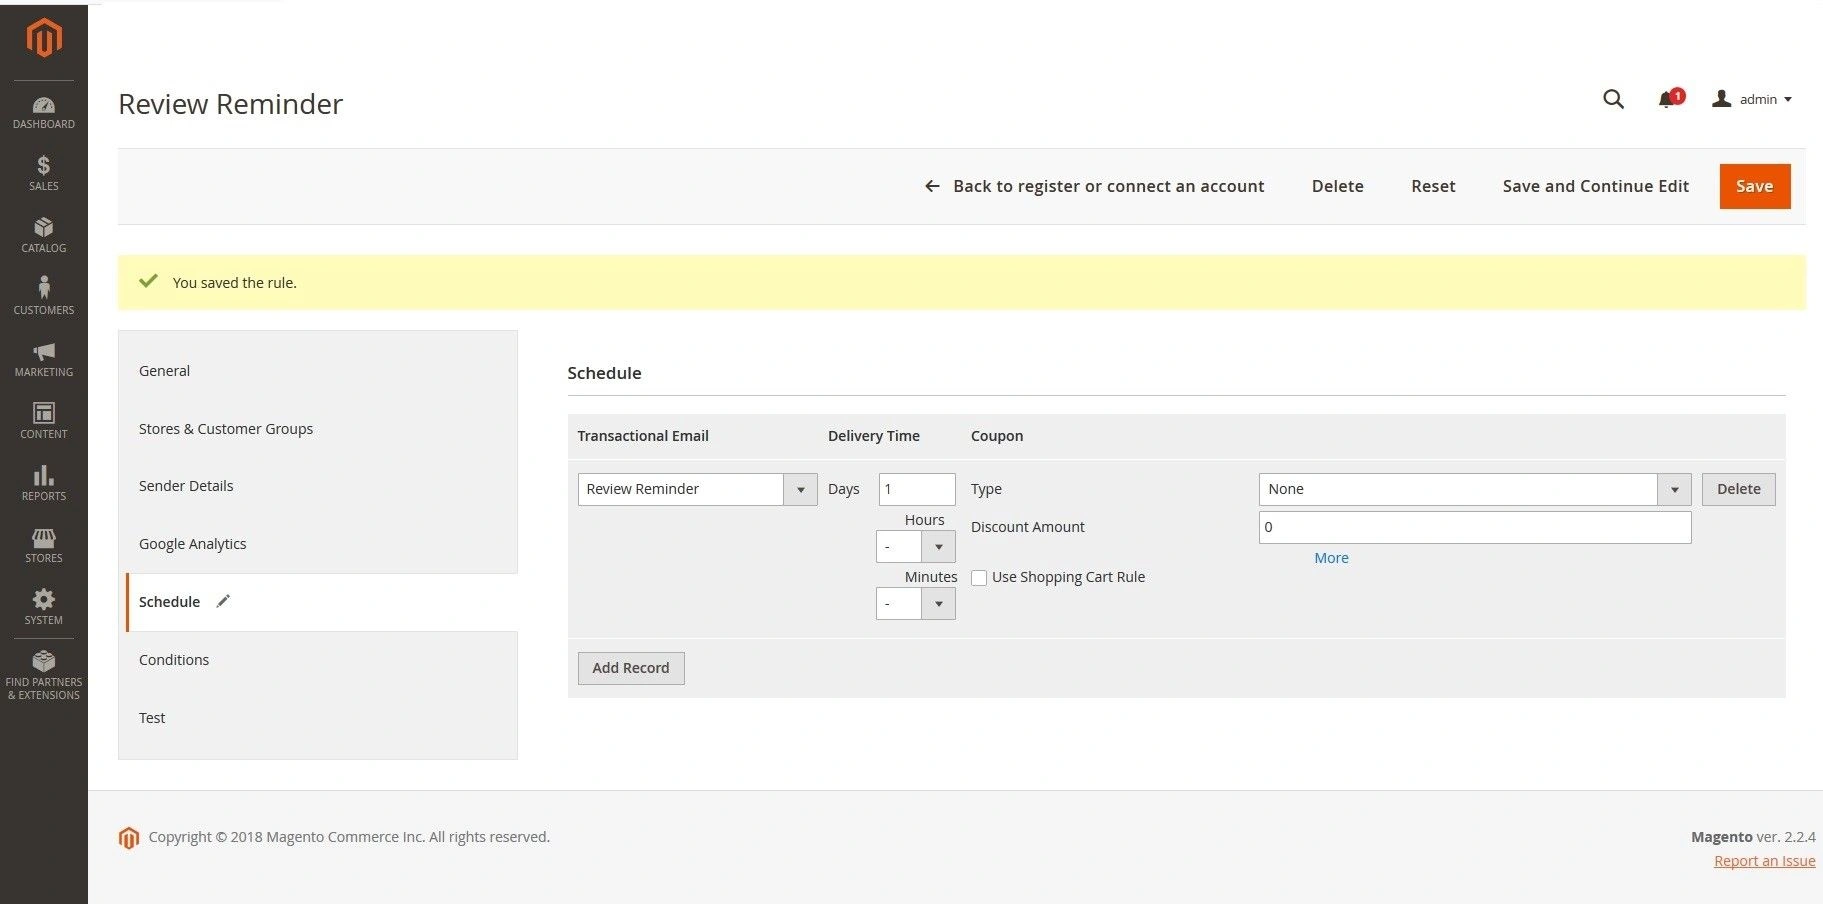
Task: Click the Magento logo
Action: [x=43, y=38]
